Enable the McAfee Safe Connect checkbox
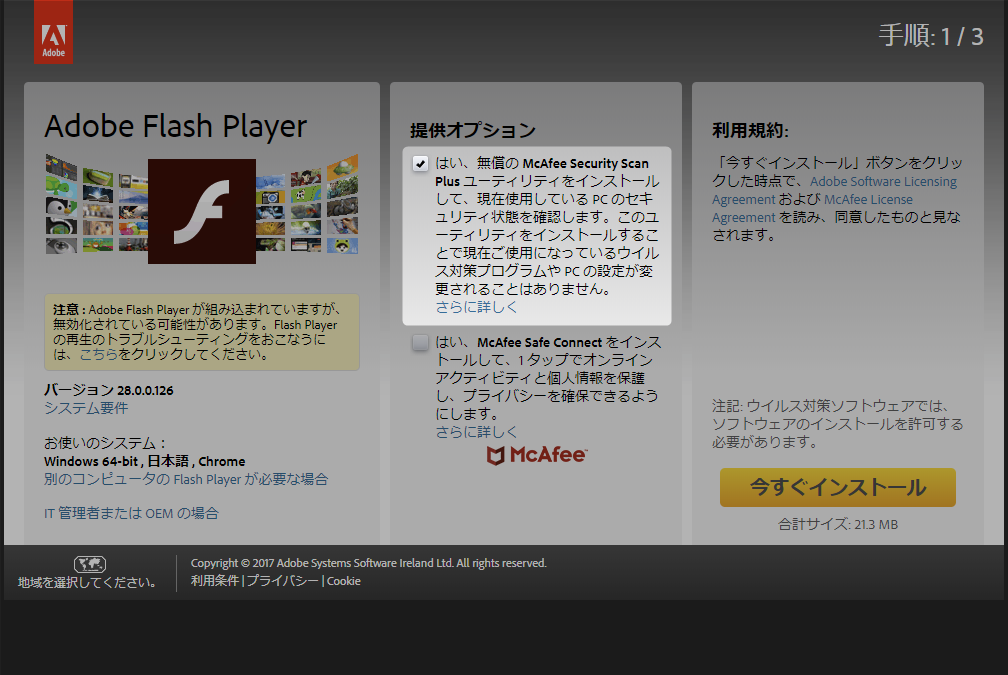The image size is (1008, 675). (421, 343)
